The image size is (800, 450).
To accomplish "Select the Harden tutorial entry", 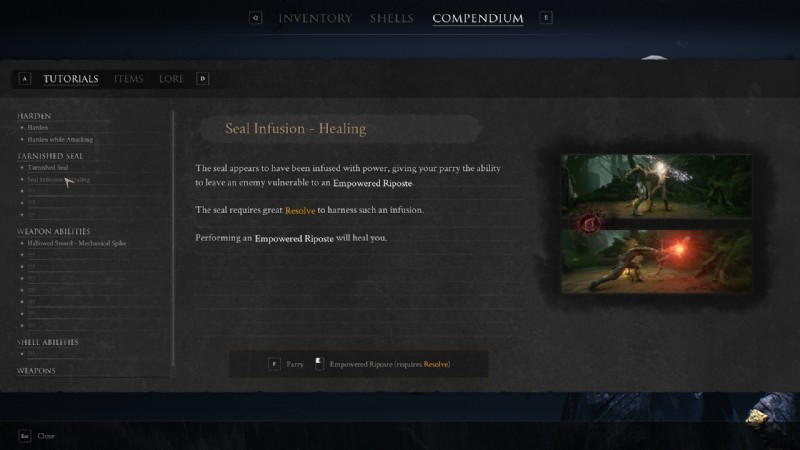I will tap(38, 128).
